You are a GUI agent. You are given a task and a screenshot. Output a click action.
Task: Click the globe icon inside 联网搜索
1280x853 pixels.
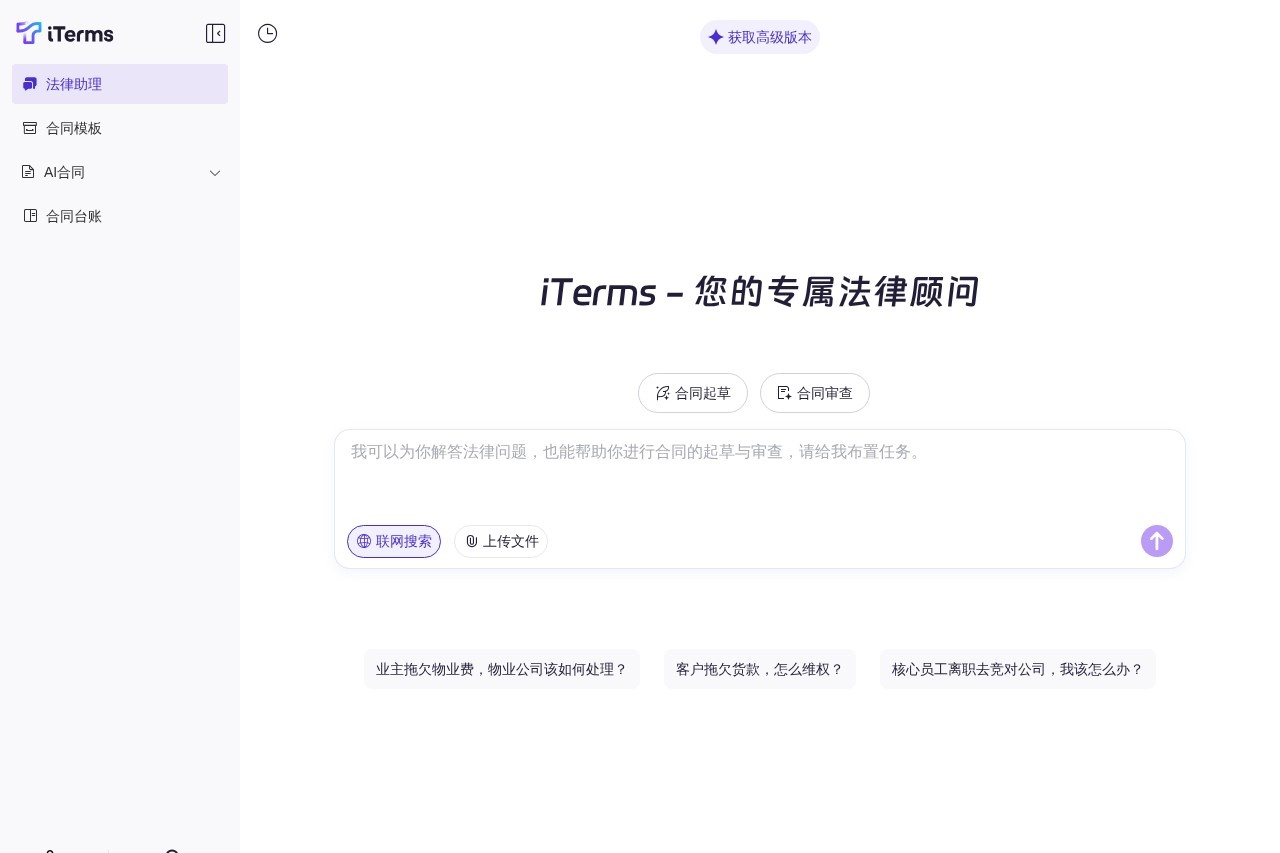(364, 541)
